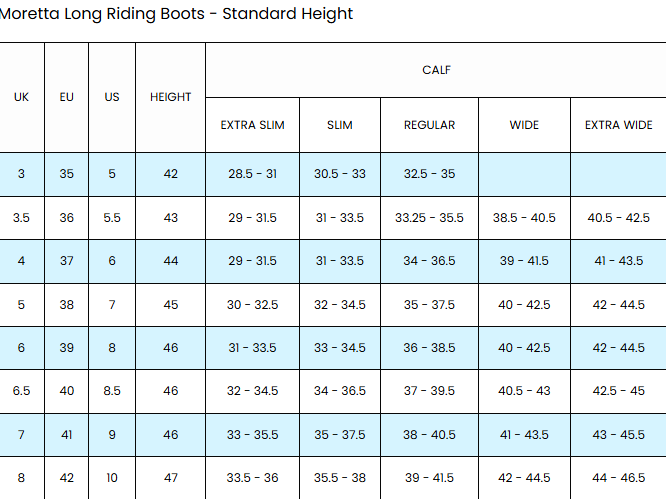Select the US size 8.5 cell

tap(112, 392)
